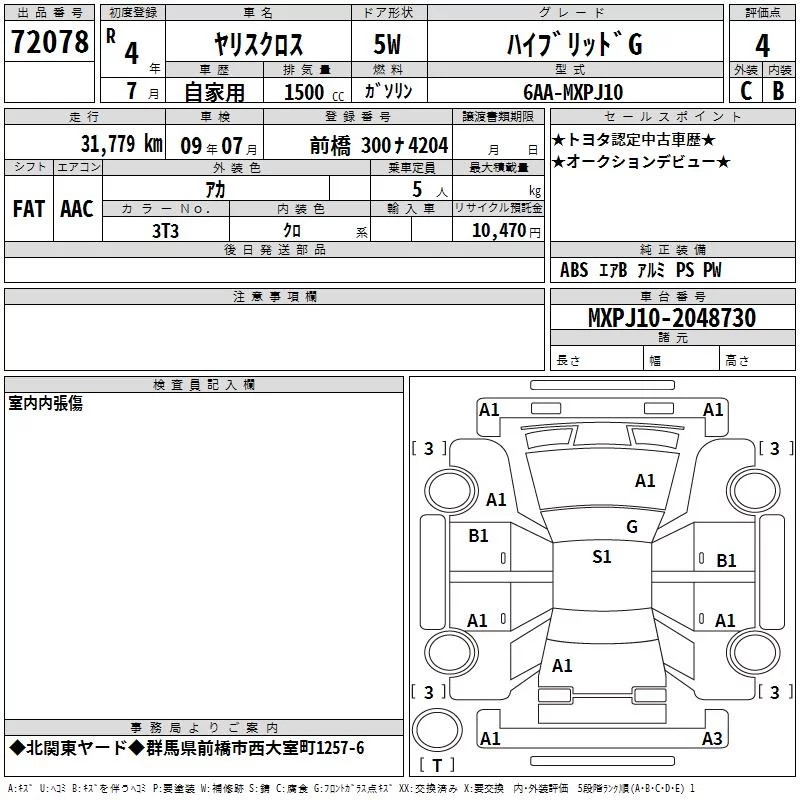Click the 長さ dimension field
Screen dimensions: 800x800
[x=597, y=360]
